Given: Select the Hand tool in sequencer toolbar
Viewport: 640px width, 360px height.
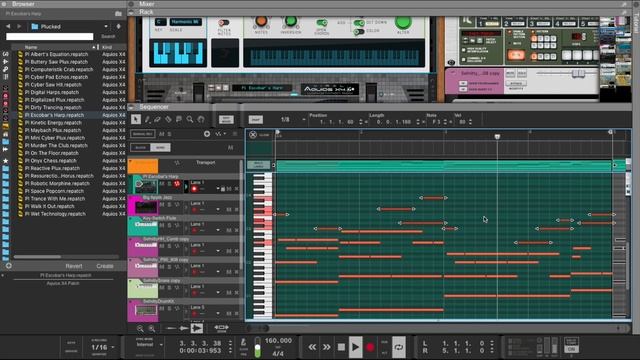Looking at the screenshot, I should [x=201, y=120].
